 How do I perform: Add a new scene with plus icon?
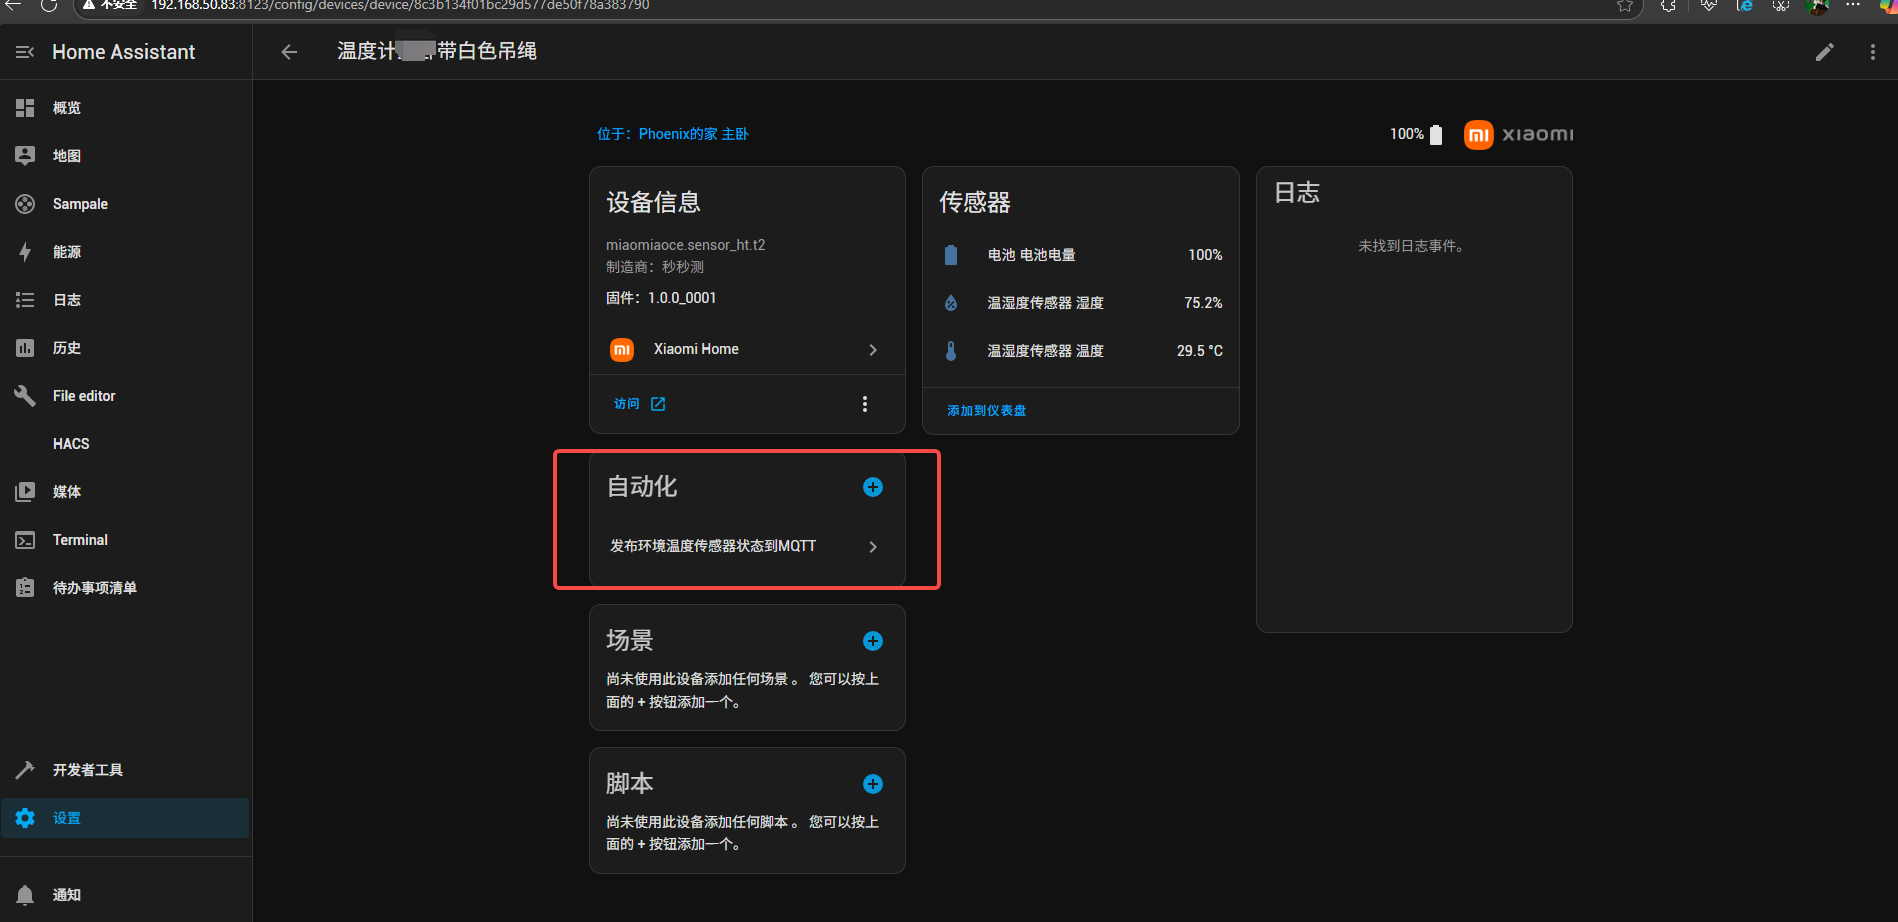pyautogui.click(x=872, y=641)
